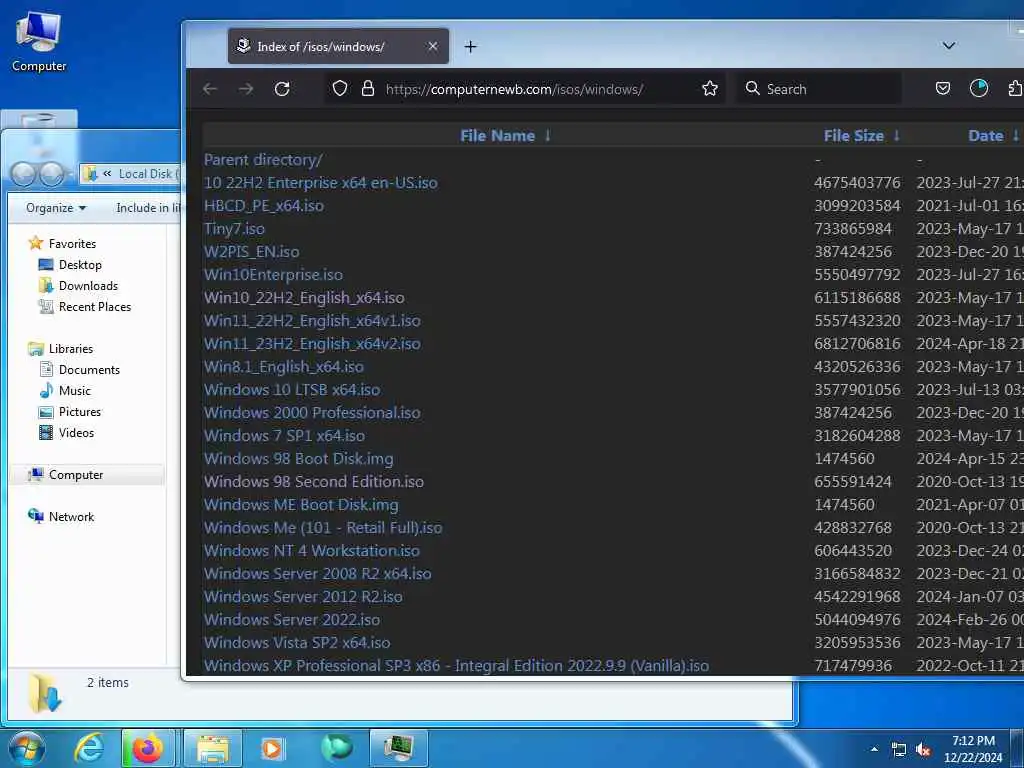Screen dimensions: 1024x768
Task: Open the Windows Start orb
Action: pyautogui.click(x=27, y=748)
